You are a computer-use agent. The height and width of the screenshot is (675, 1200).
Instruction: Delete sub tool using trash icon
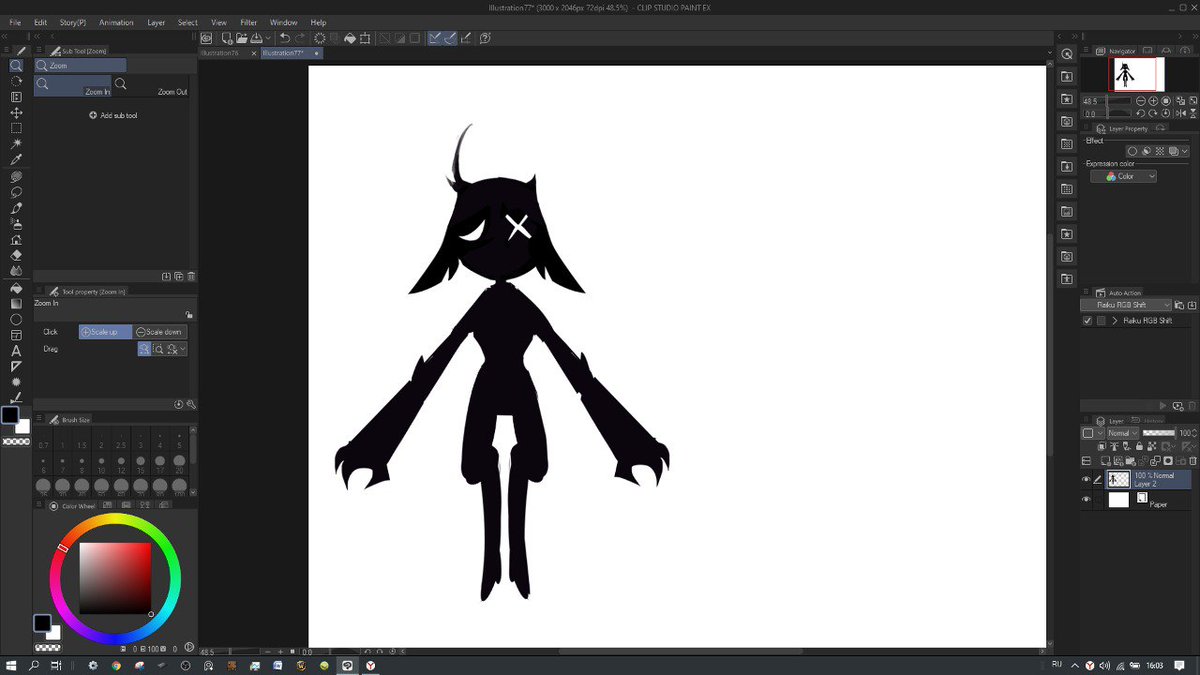(191, 276)
